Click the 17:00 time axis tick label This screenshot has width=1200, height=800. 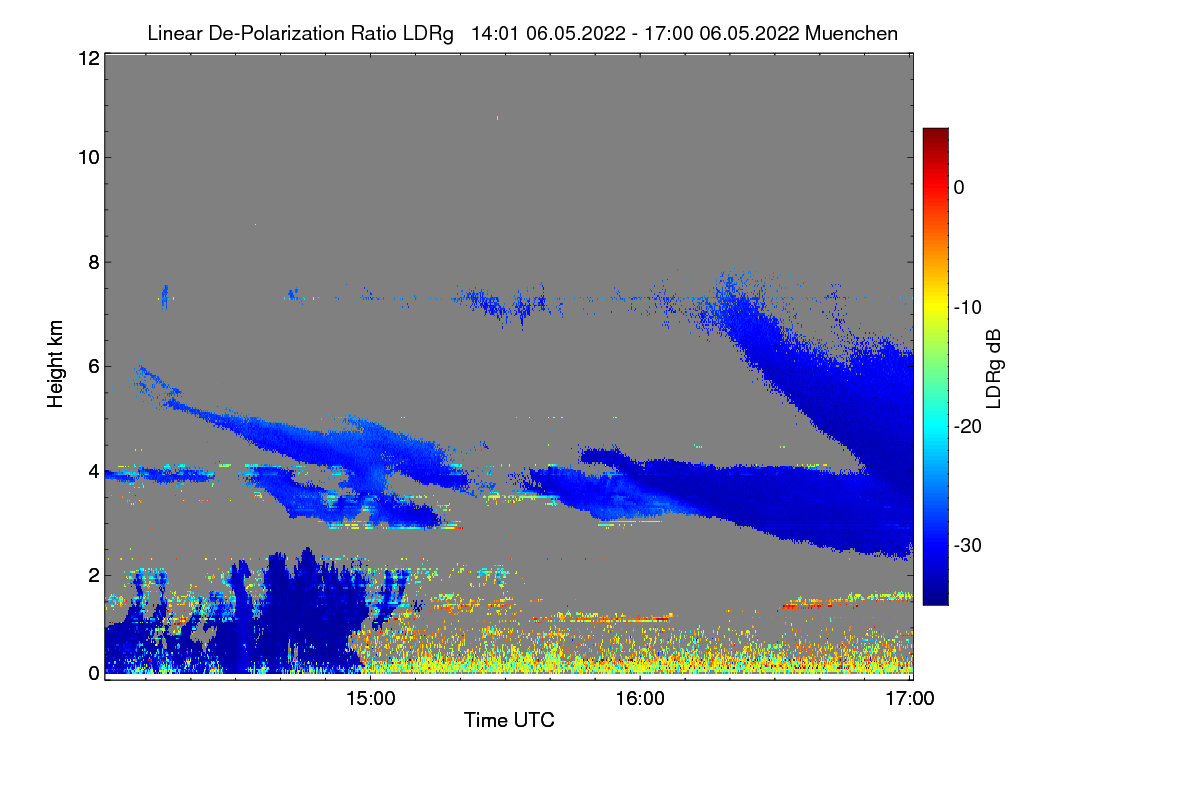pos(910,699)
